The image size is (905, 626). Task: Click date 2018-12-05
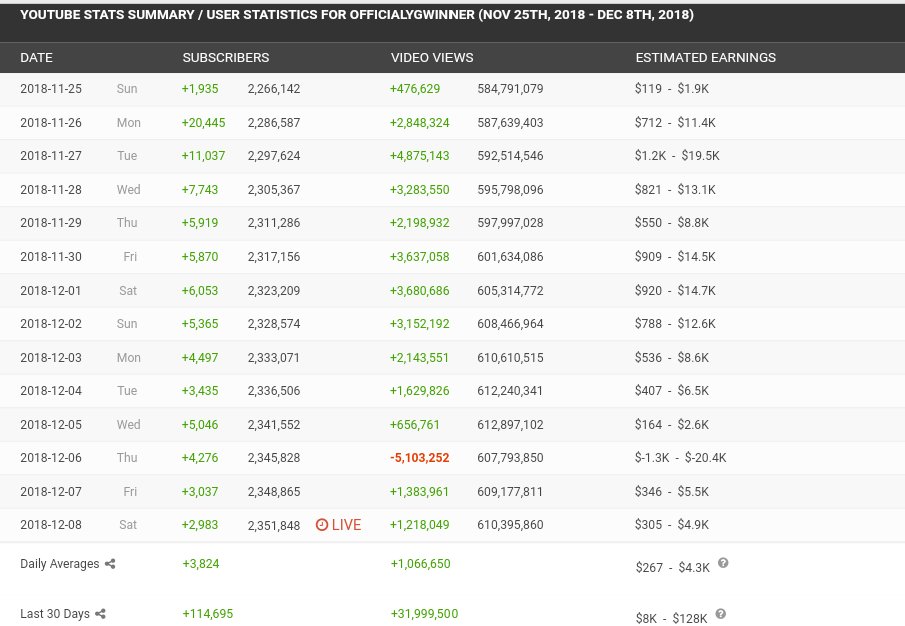pos(51,425)
